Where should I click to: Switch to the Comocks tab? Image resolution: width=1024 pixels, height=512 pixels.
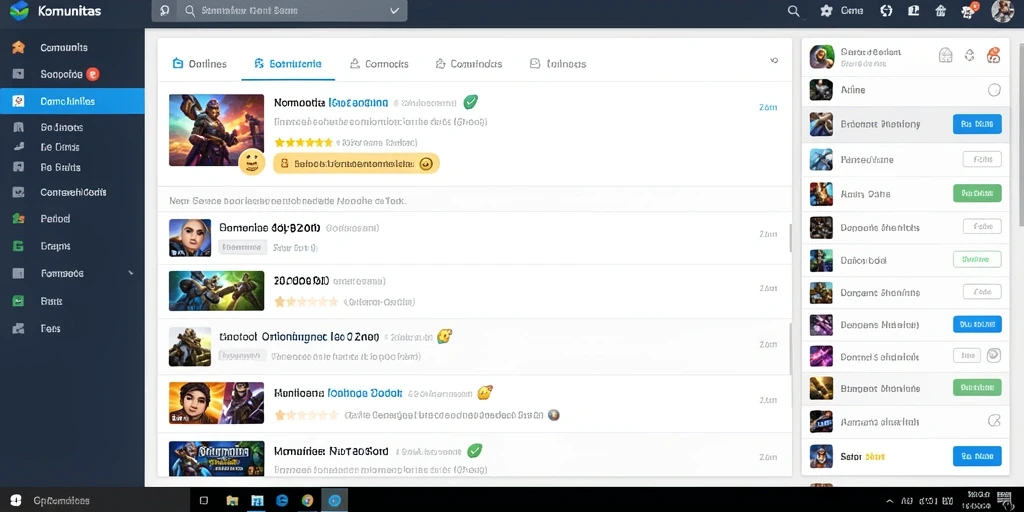coord(379,63)
